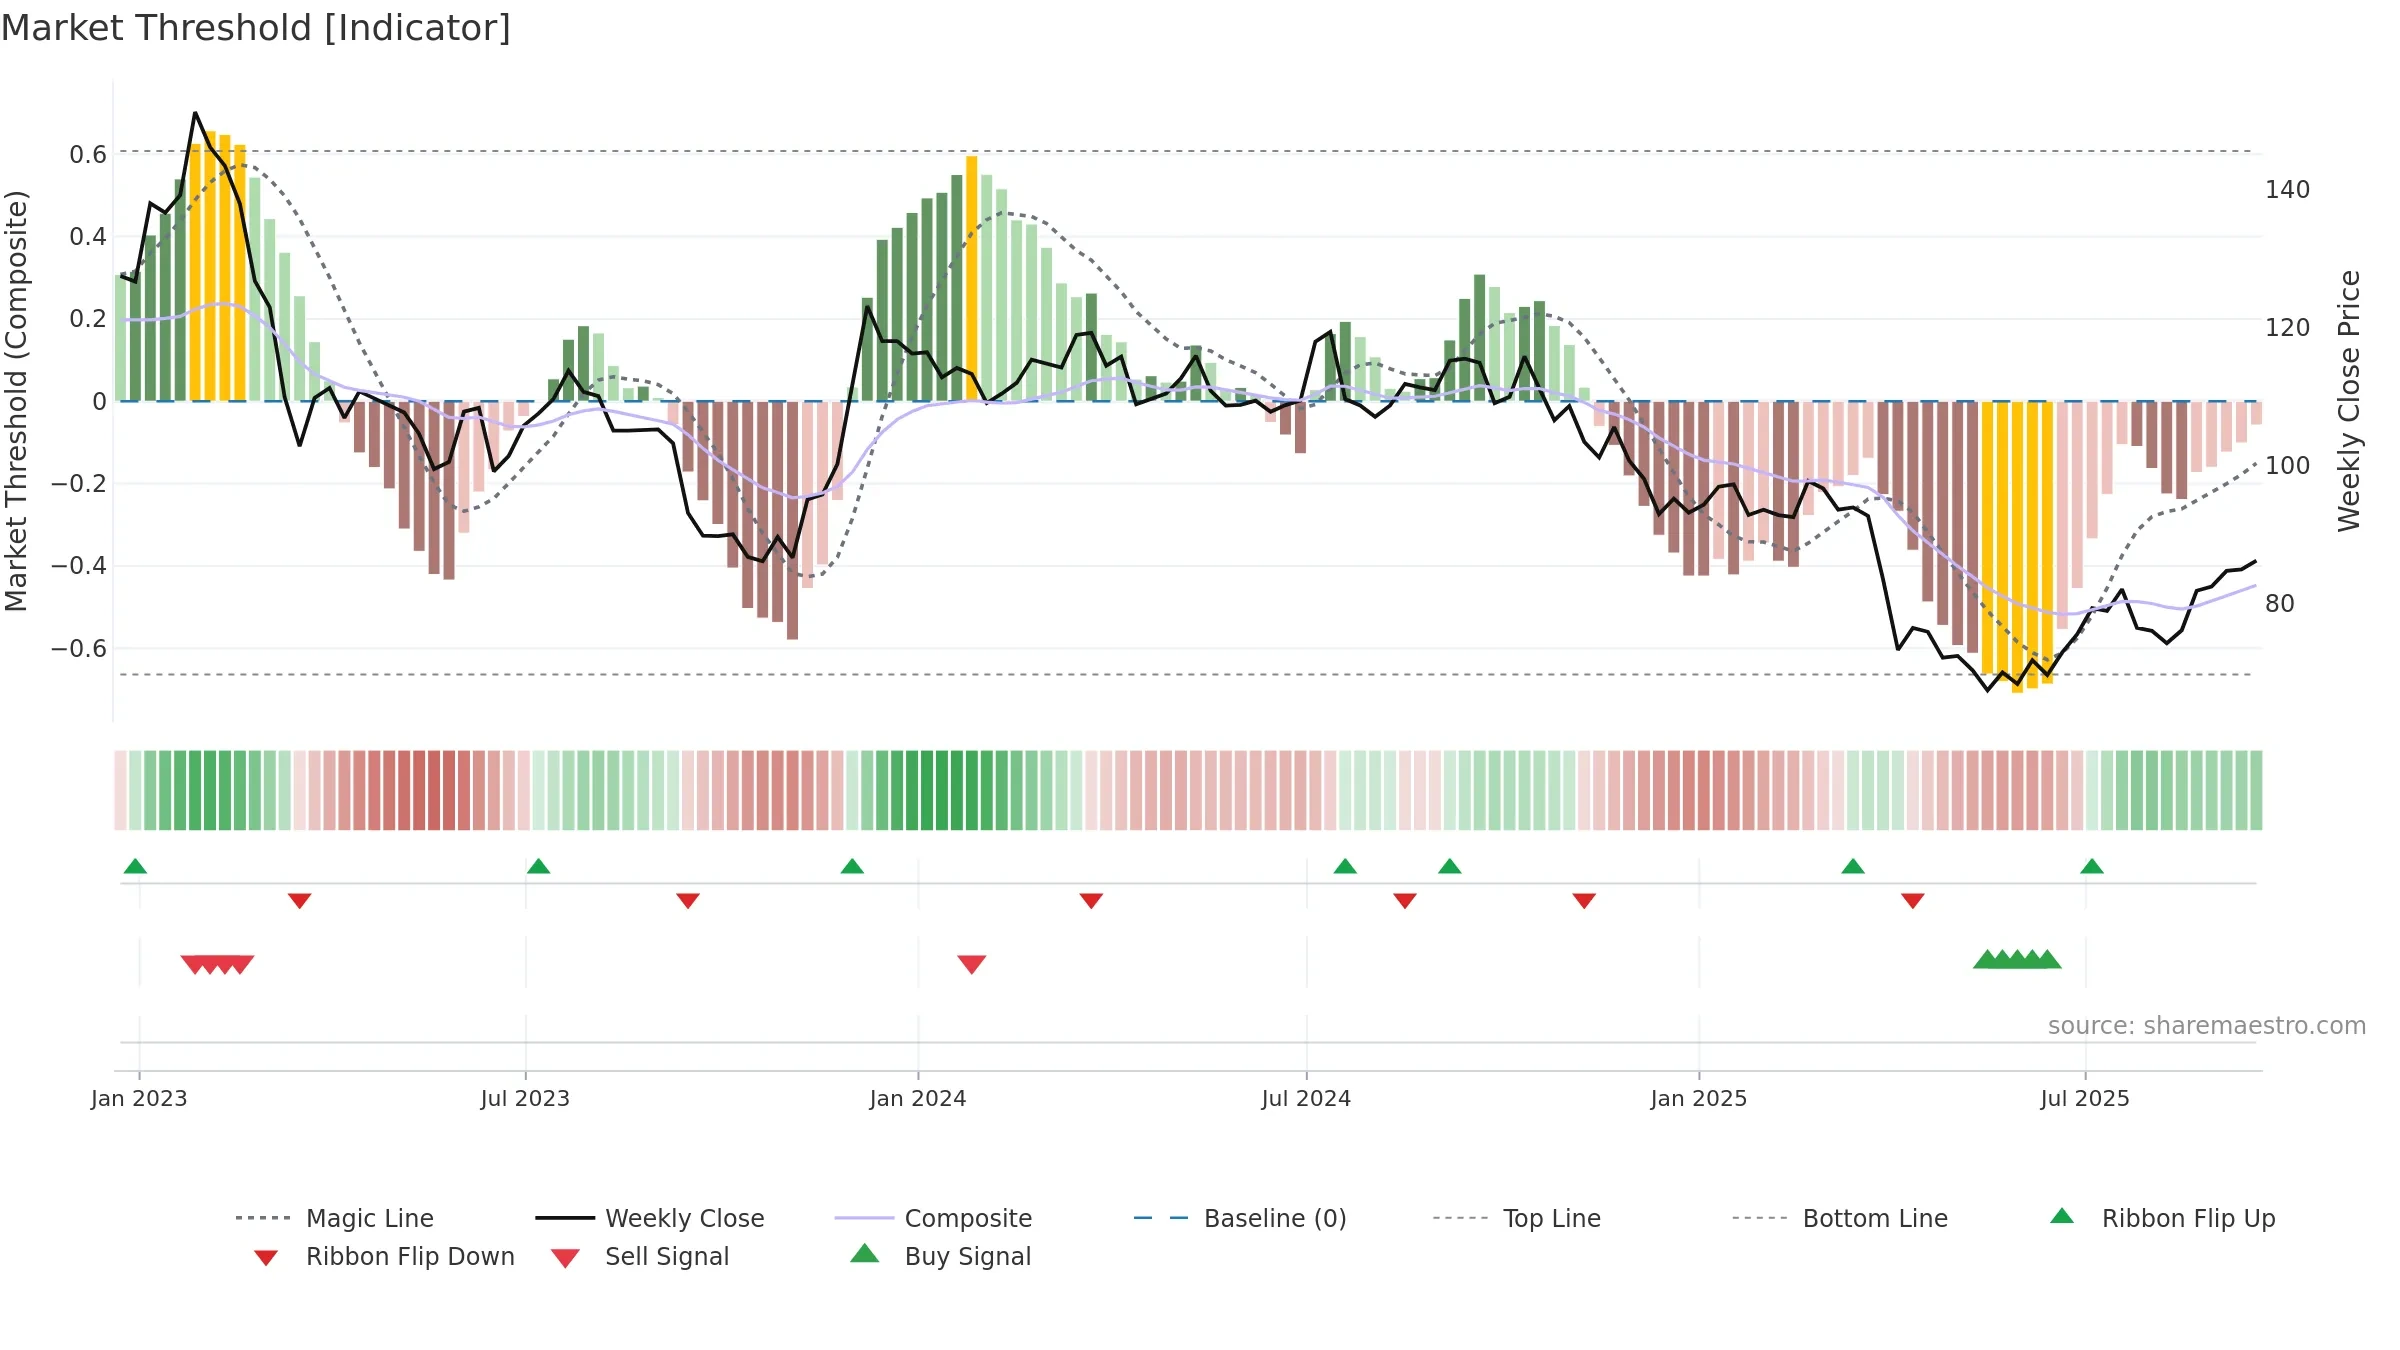
Task: Click the −0.2 left axis tick label
Action: (79, 484)
